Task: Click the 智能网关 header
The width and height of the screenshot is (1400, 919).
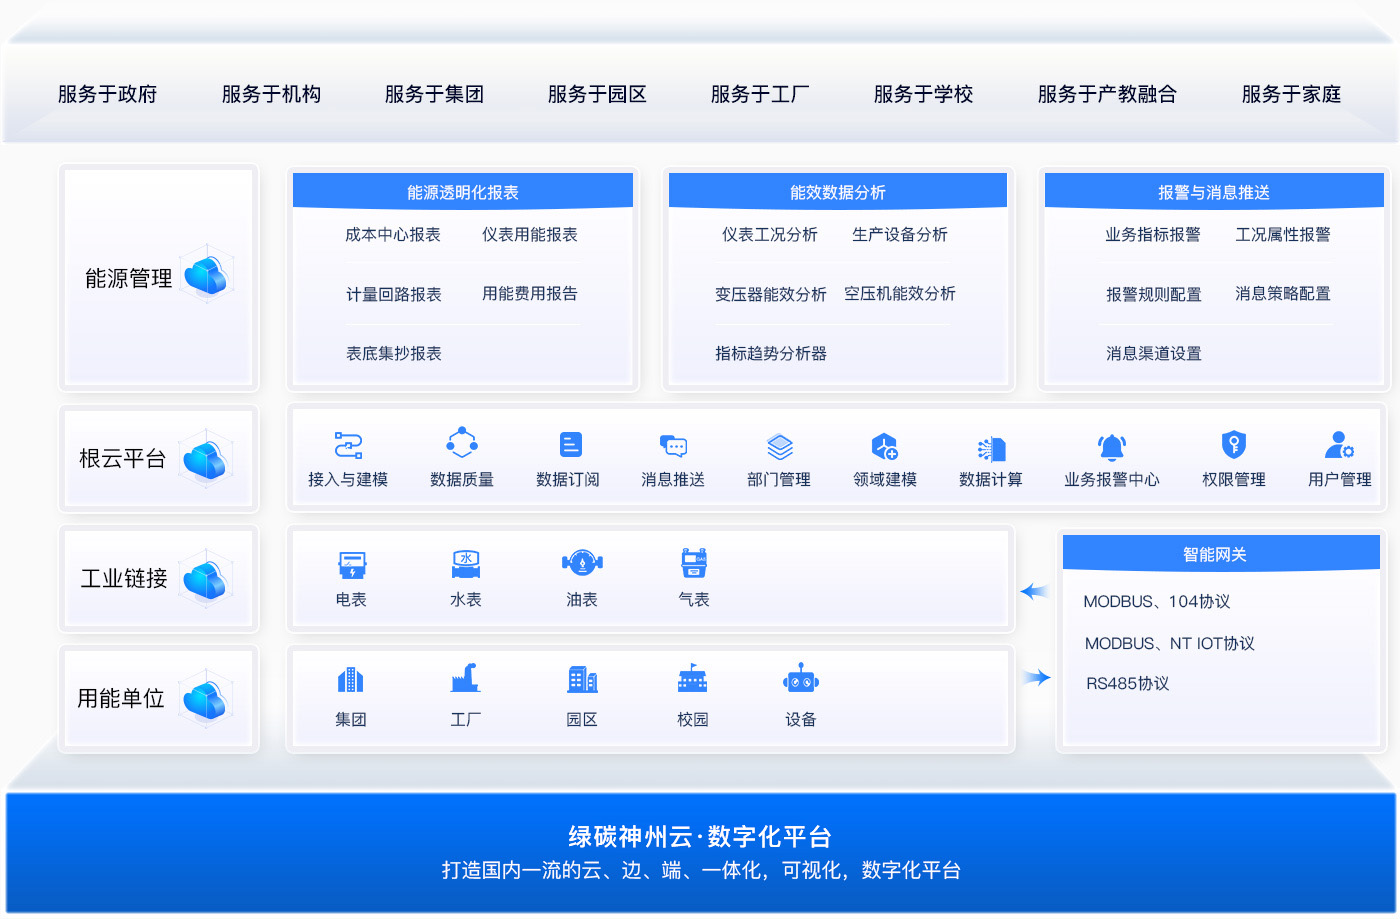Action: click(1221, 553)
